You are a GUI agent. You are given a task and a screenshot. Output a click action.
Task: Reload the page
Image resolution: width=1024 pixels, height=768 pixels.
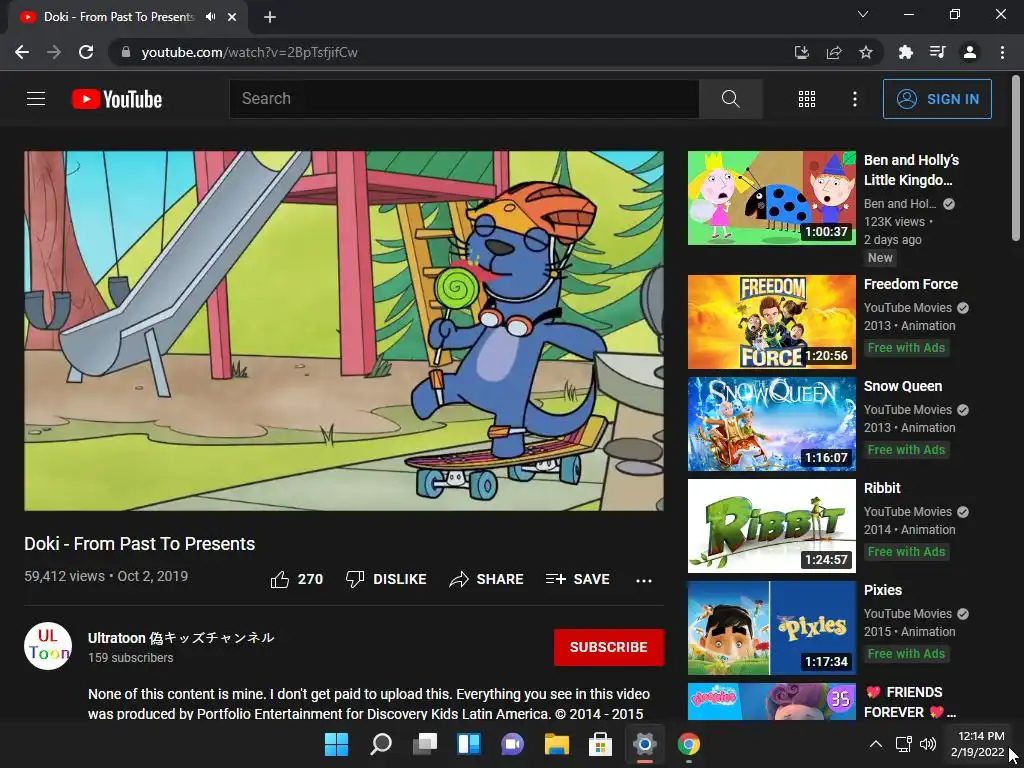pos(86,52)
